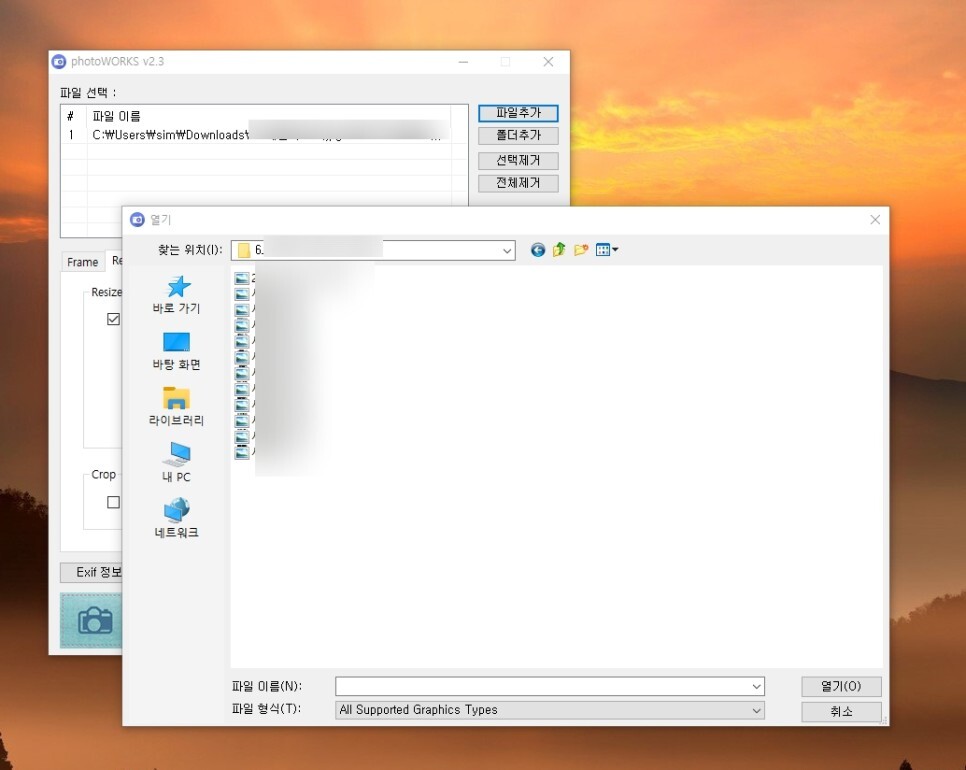Viewport: 966px width, 770px height.
Task: Select 바로 가기 quick access in sidebar
Action: (176, 295)
